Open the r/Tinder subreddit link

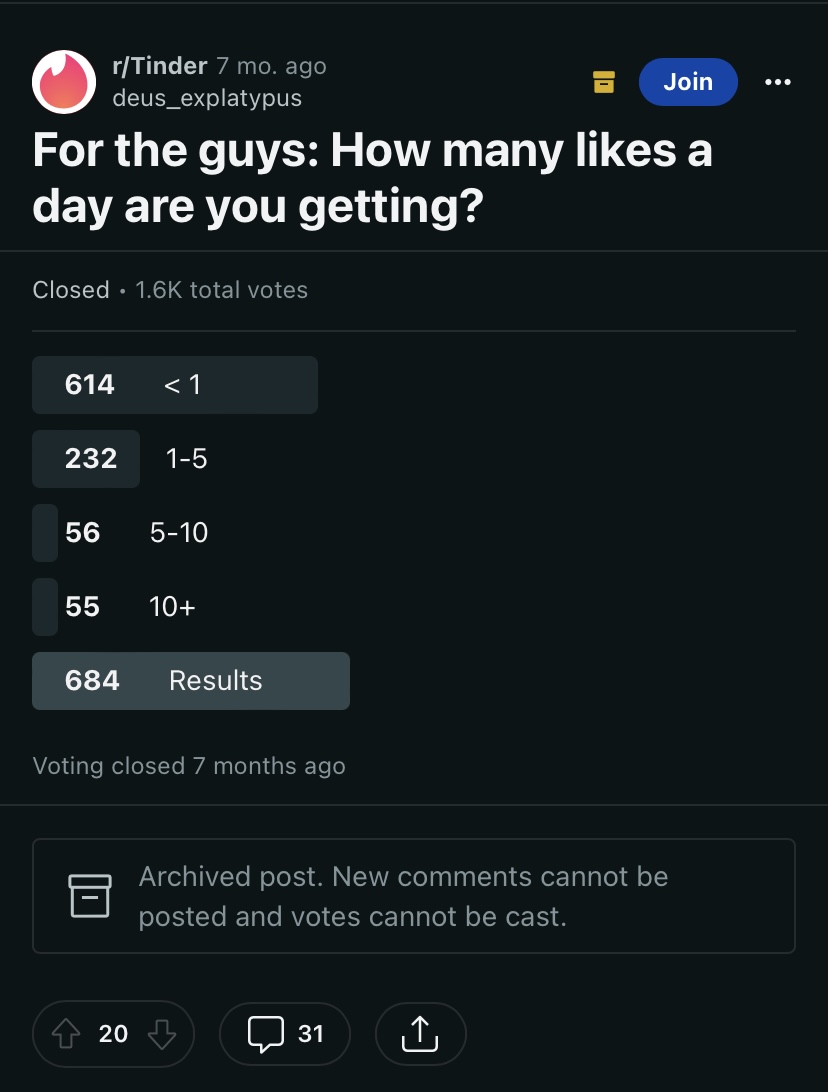(159, 65)
